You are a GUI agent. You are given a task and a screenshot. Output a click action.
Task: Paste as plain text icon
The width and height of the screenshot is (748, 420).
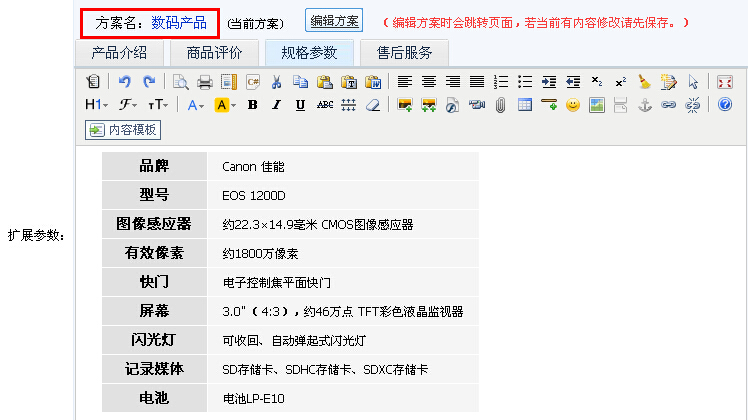click(x=349, y=82)
